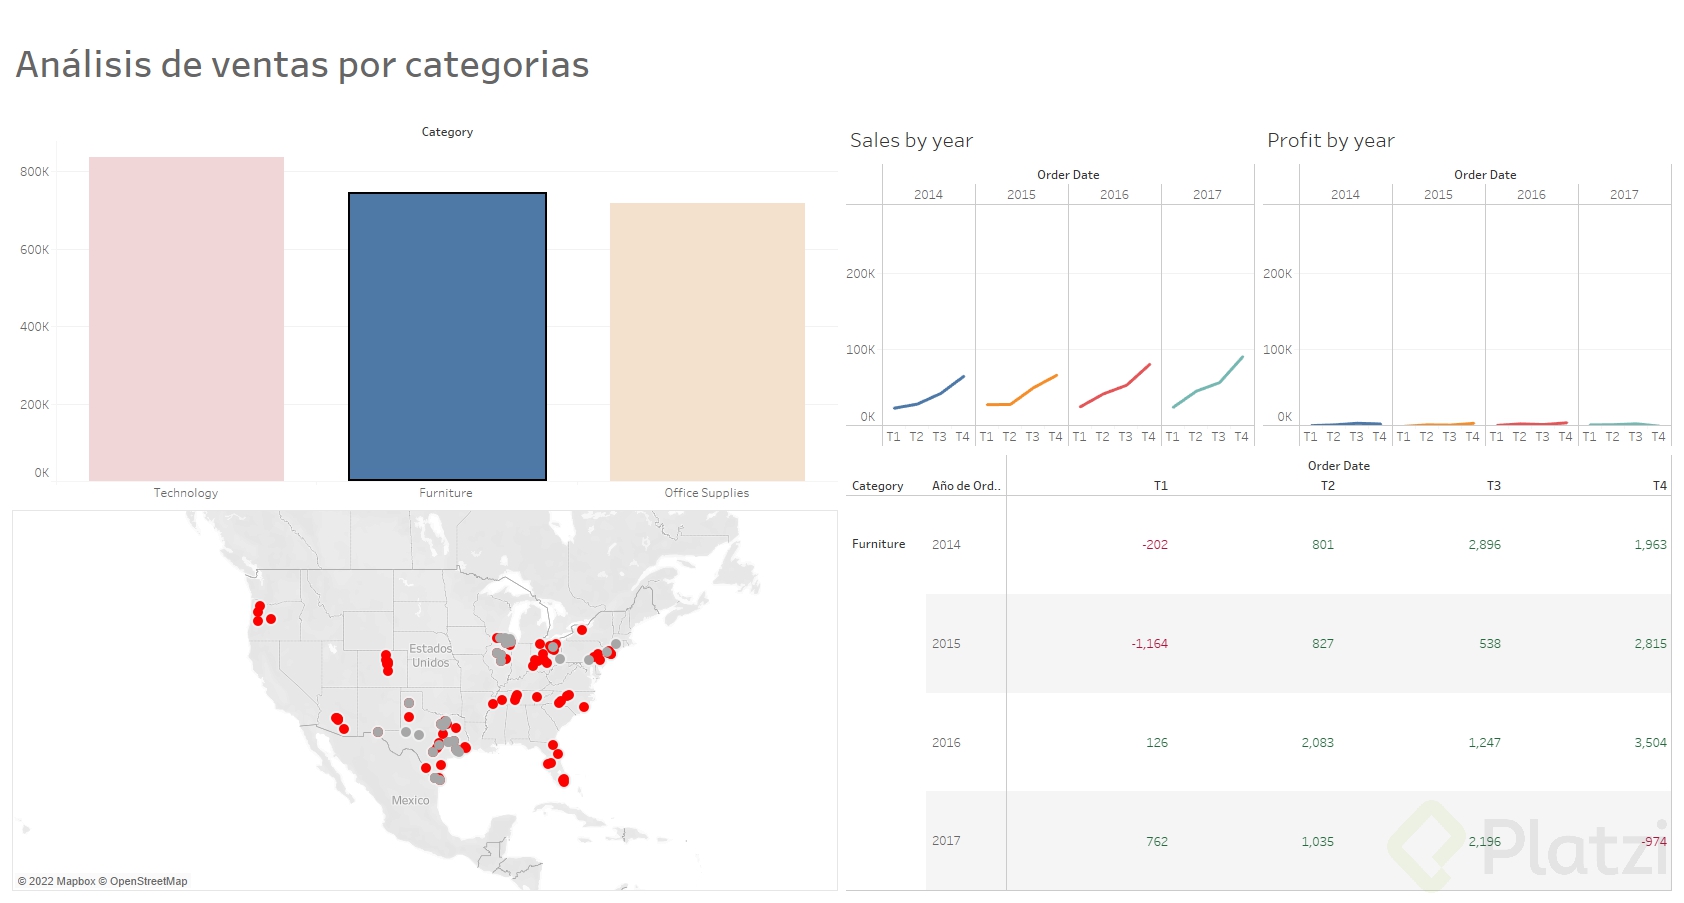Click the 'Estados Unidos' map label

tap(431, 656)
